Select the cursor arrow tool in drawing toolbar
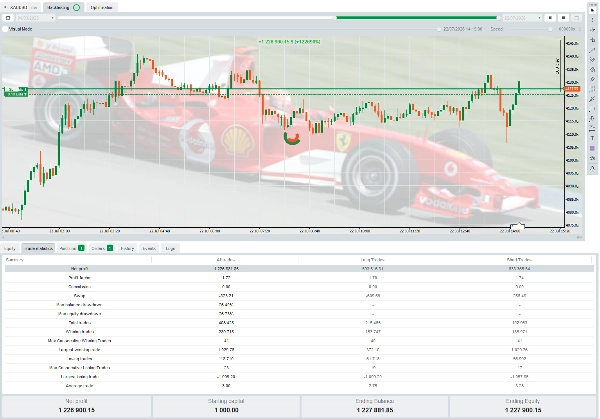The image size is (600, 419). click(x=592, y=10)
